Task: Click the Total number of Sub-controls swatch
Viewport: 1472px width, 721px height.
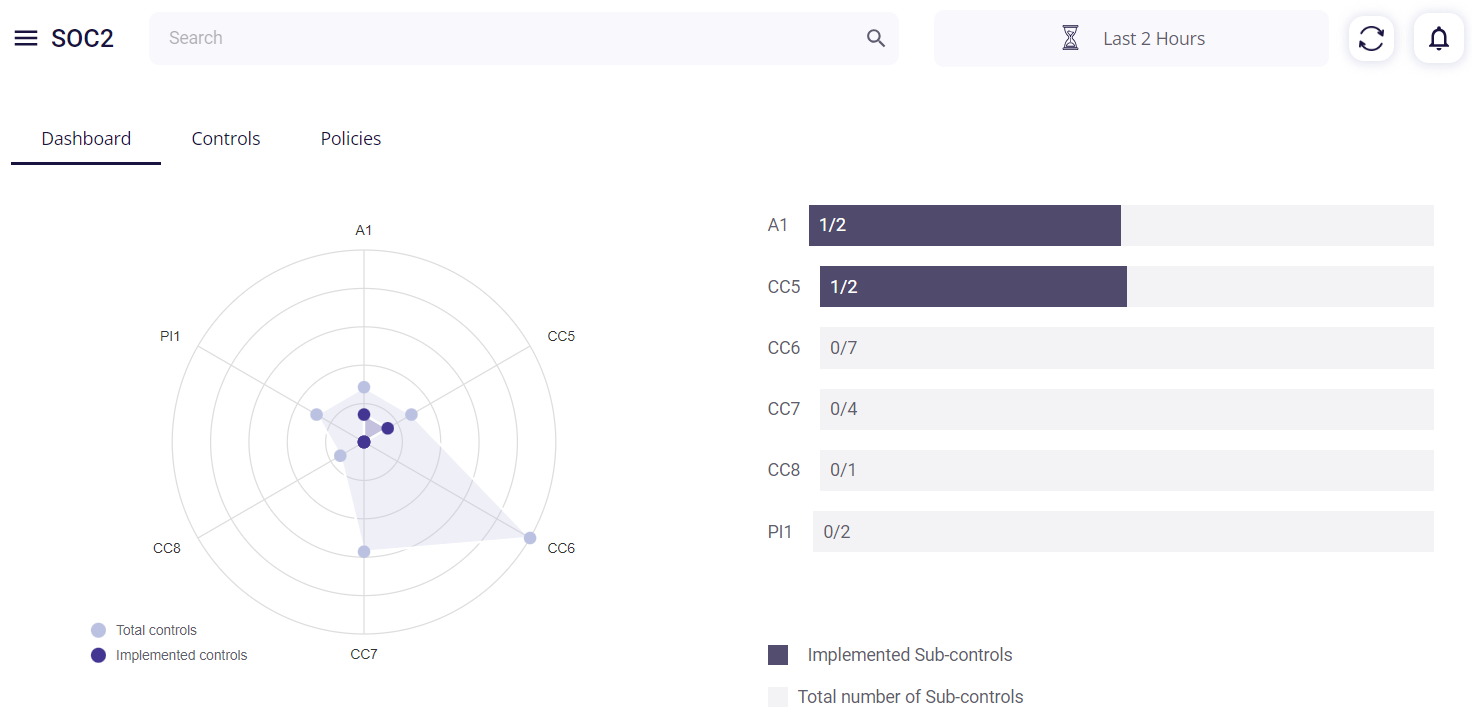Action: click(x=778, y=697)
